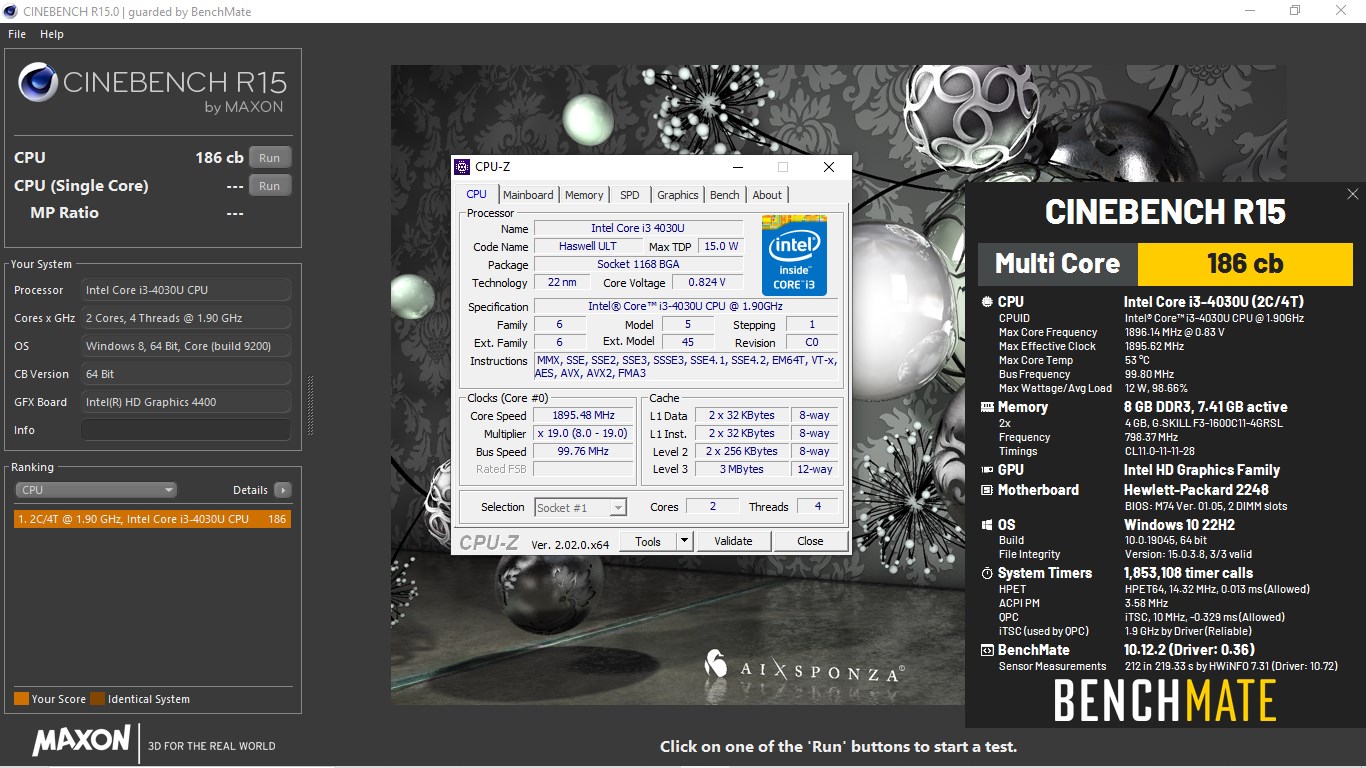Image resolution: width=1366 pixels, height=768 pixels.
Task: Switch to SPD tab in CPU-Z
Action: (x=629, y=195)
